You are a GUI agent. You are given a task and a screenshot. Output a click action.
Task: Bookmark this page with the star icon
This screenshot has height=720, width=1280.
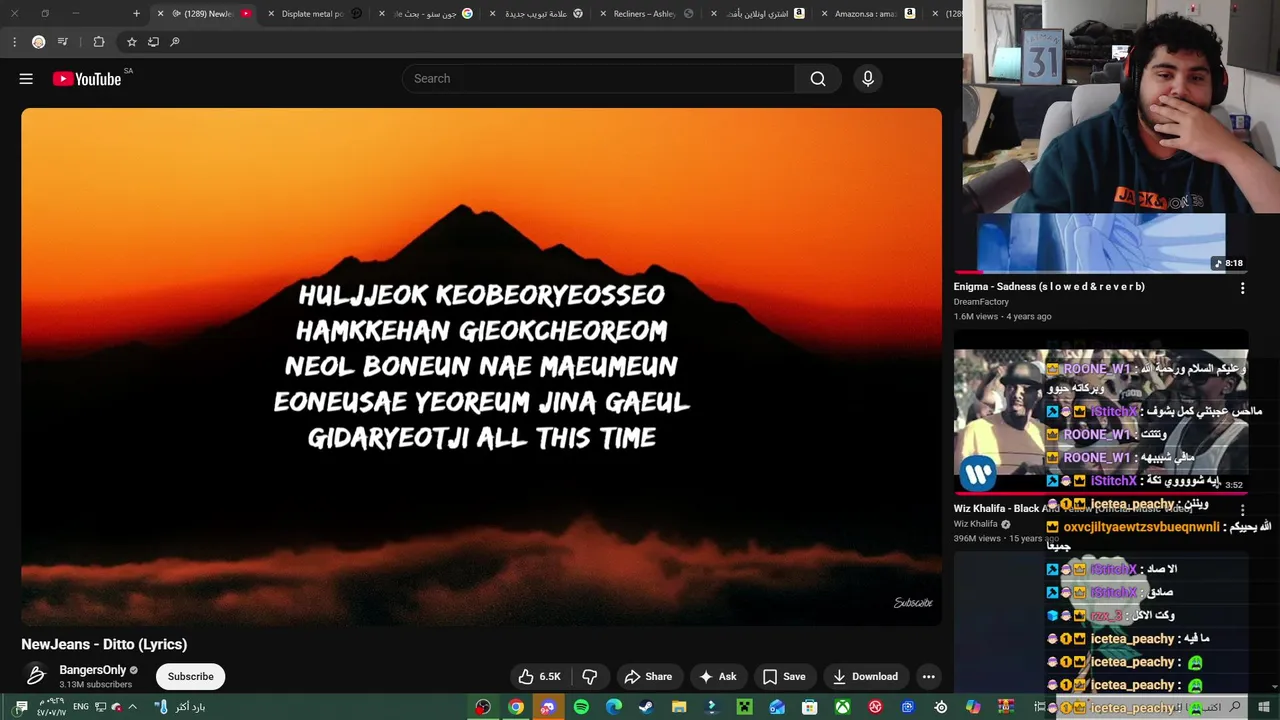(x=131, y=42)
